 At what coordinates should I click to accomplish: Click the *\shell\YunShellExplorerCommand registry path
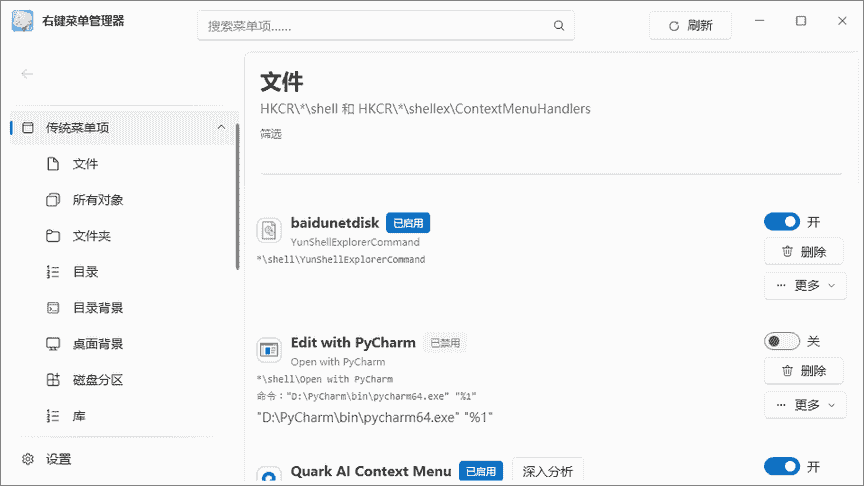[341, 259]
